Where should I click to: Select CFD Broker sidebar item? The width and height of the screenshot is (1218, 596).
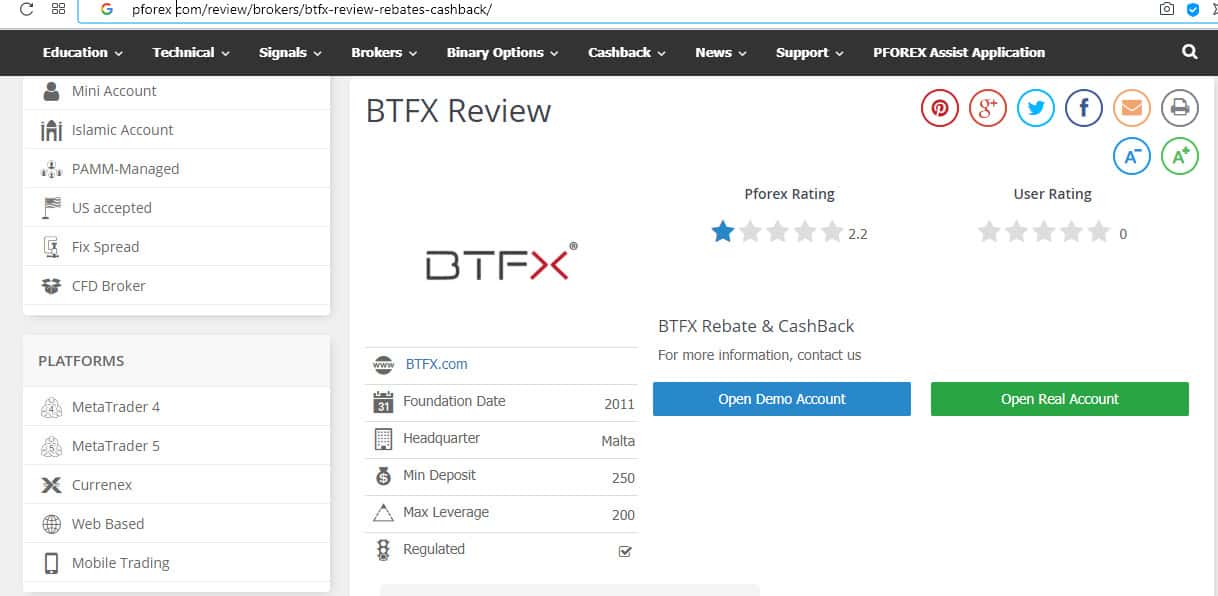tap(109, 286)
